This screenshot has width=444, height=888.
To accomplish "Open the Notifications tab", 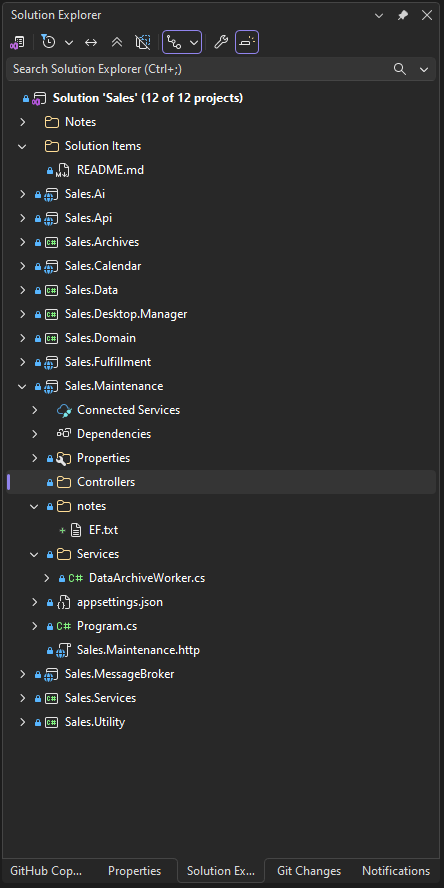I will point(396,871).
